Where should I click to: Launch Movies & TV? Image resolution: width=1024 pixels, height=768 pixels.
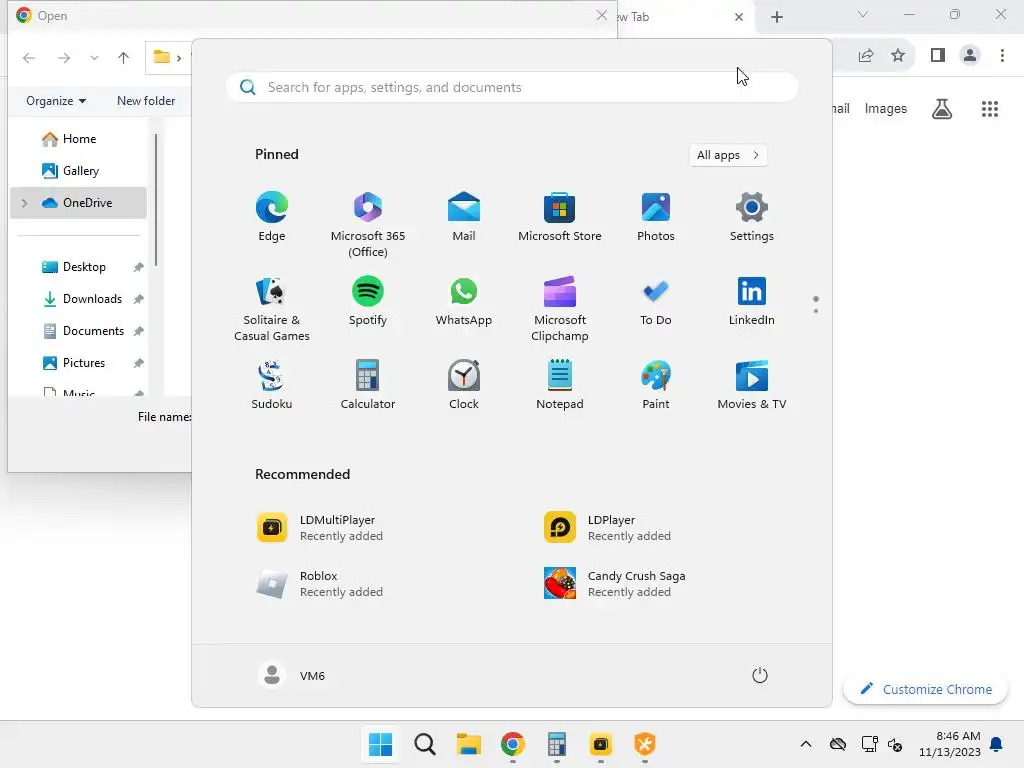point(752,385)
